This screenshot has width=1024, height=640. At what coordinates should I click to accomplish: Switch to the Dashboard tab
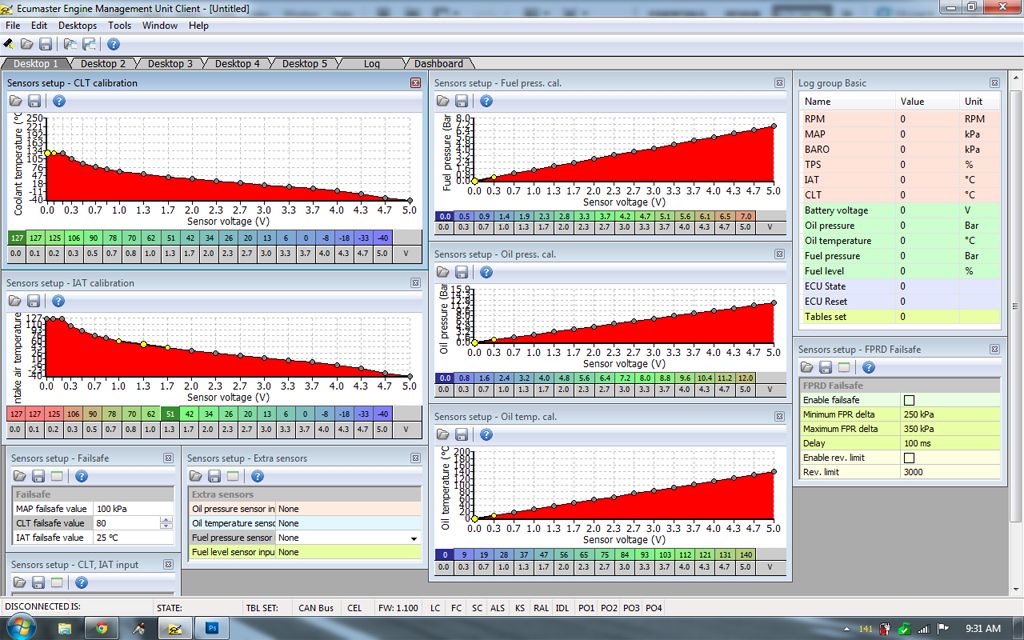point(439,63)
